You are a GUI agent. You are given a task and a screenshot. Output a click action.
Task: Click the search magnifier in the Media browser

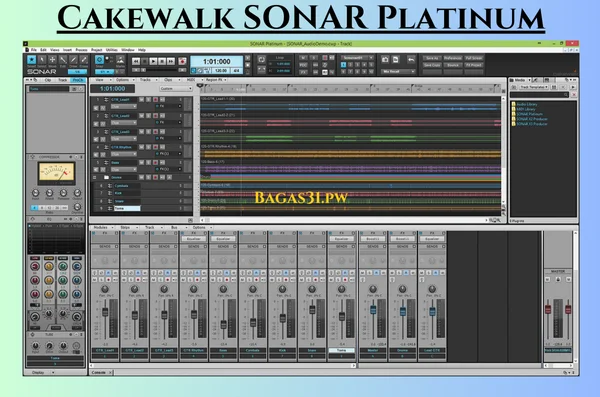pyautogui.click(x=566, y=95)
